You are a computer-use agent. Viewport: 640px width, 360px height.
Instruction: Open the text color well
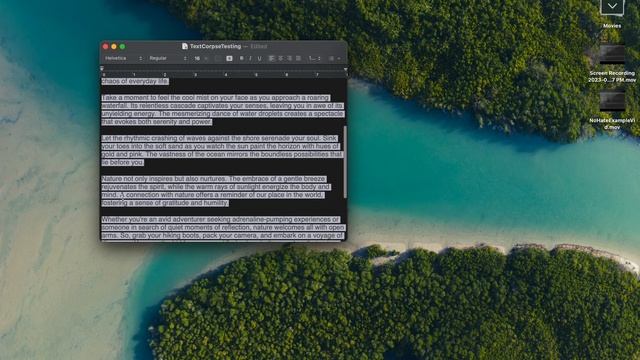[218, 58]
